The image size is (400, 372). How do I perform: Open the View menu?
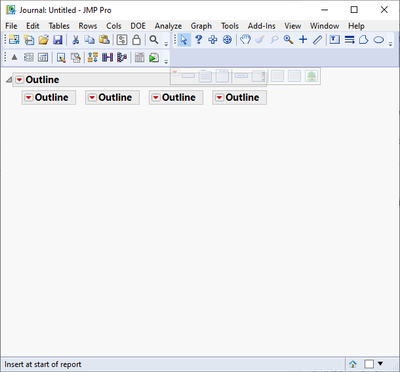pos(293,26)
